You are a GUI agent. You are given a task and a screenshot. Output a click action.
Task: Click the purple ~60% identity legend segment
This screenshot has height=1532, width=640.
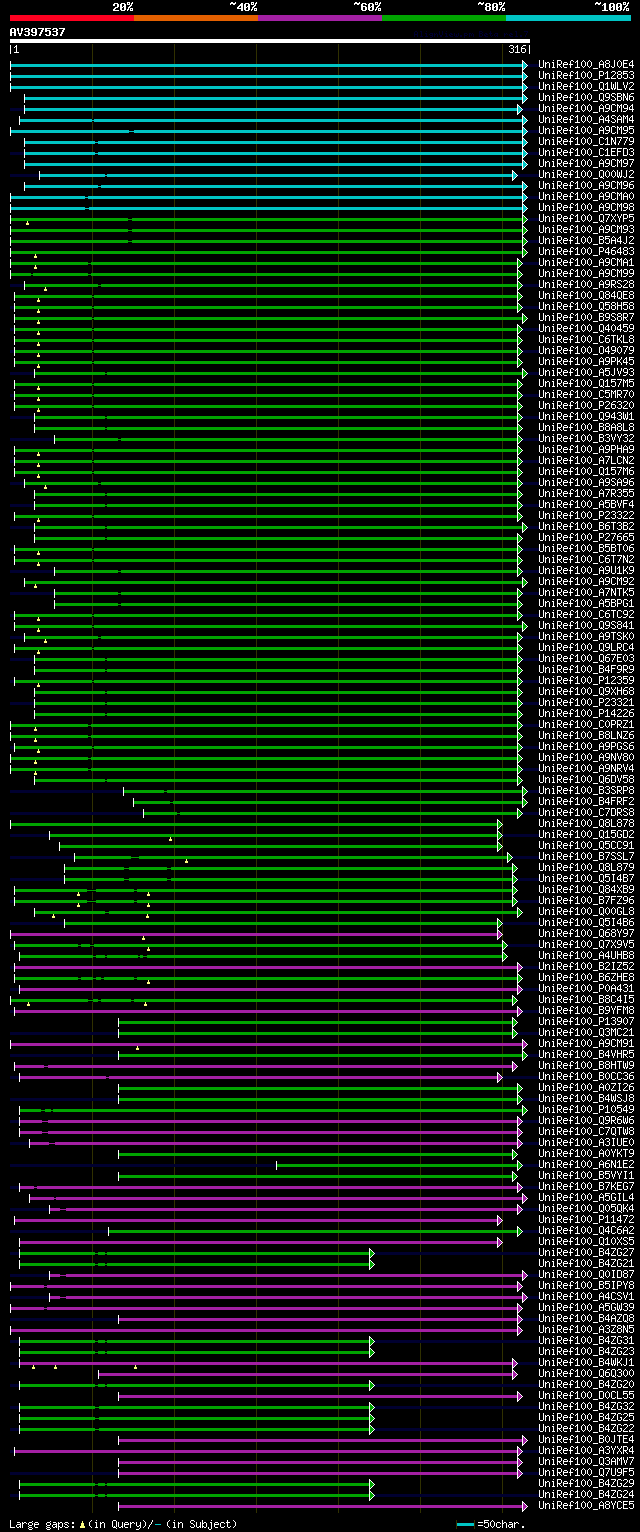click(320, 18)
